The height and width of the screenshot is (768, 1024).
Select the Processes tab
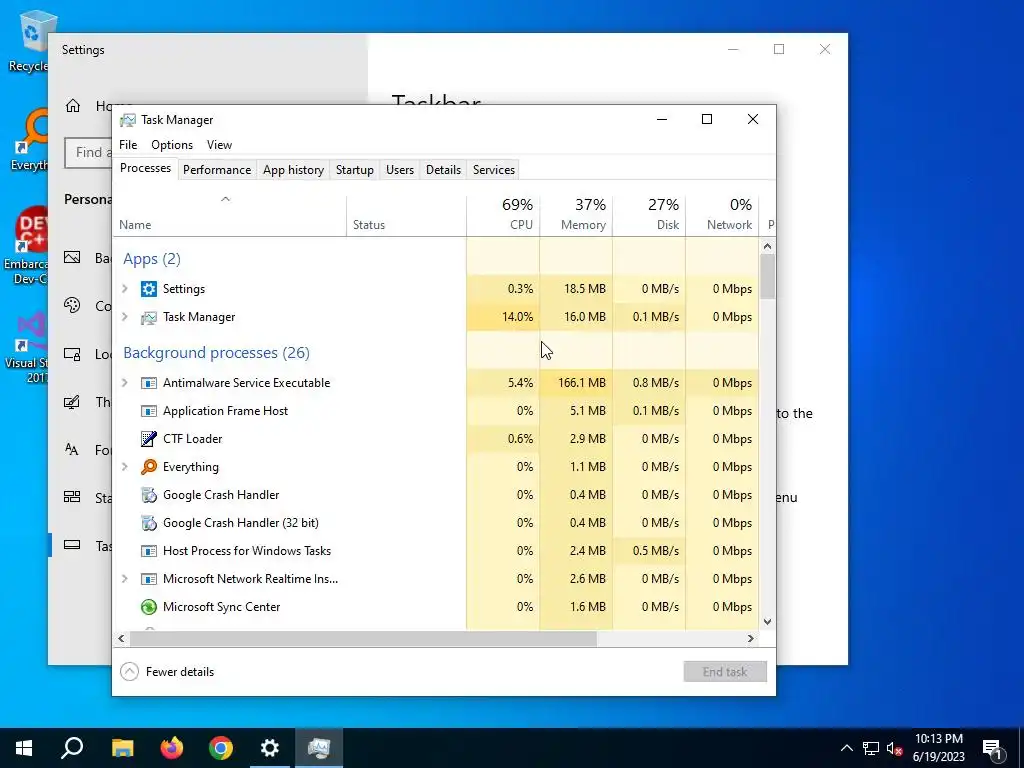point(145,168)
